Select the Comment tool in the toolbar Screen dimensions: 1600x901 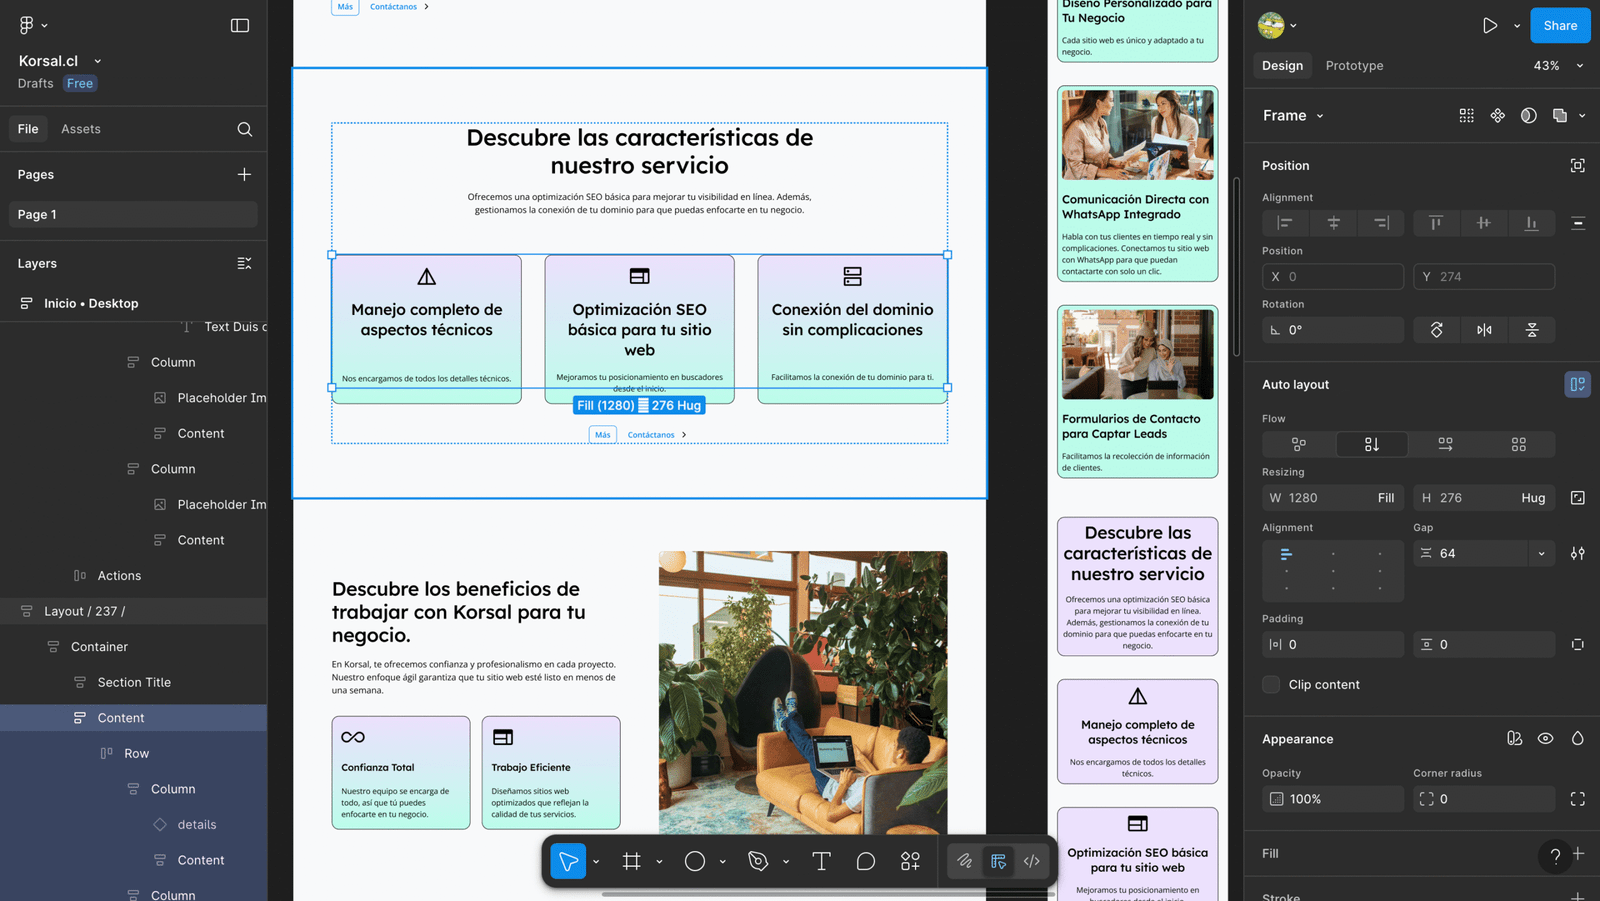coord(866,861)
